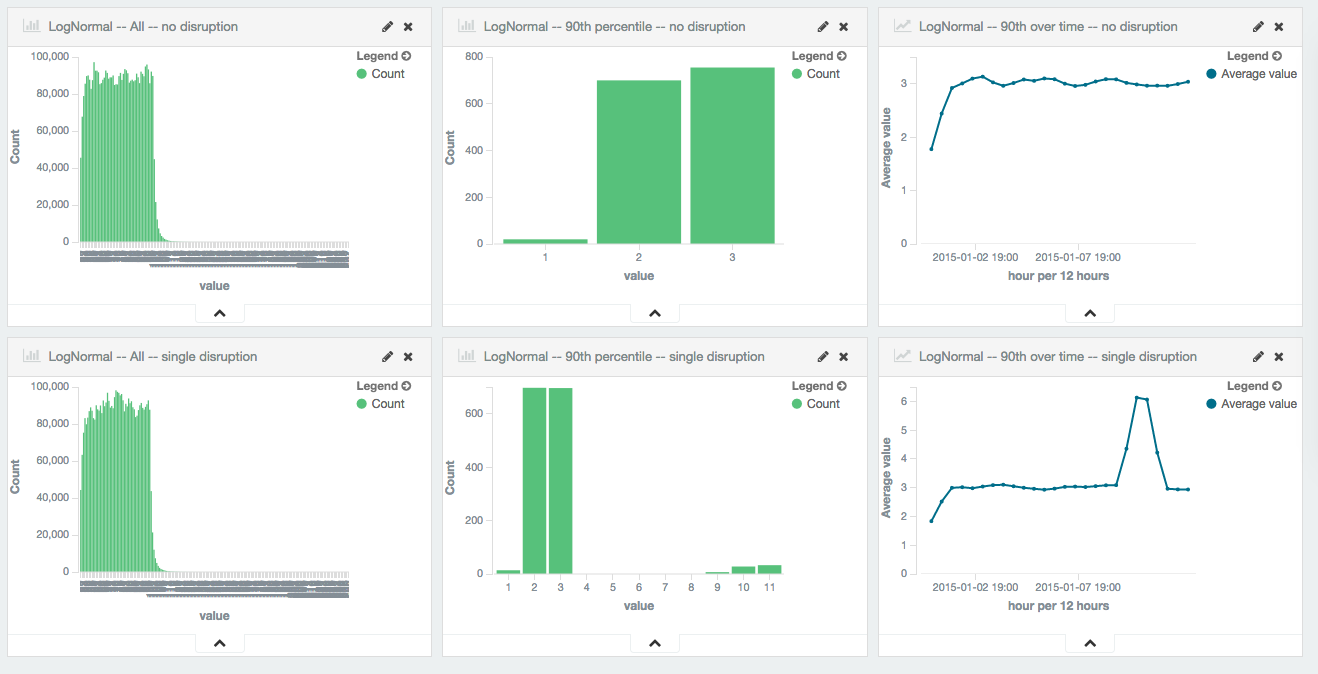This screenshot has width=1318, height=674.
Task: Edit '90th over time -- single disruption' visualization
Action: point(1258,357)
